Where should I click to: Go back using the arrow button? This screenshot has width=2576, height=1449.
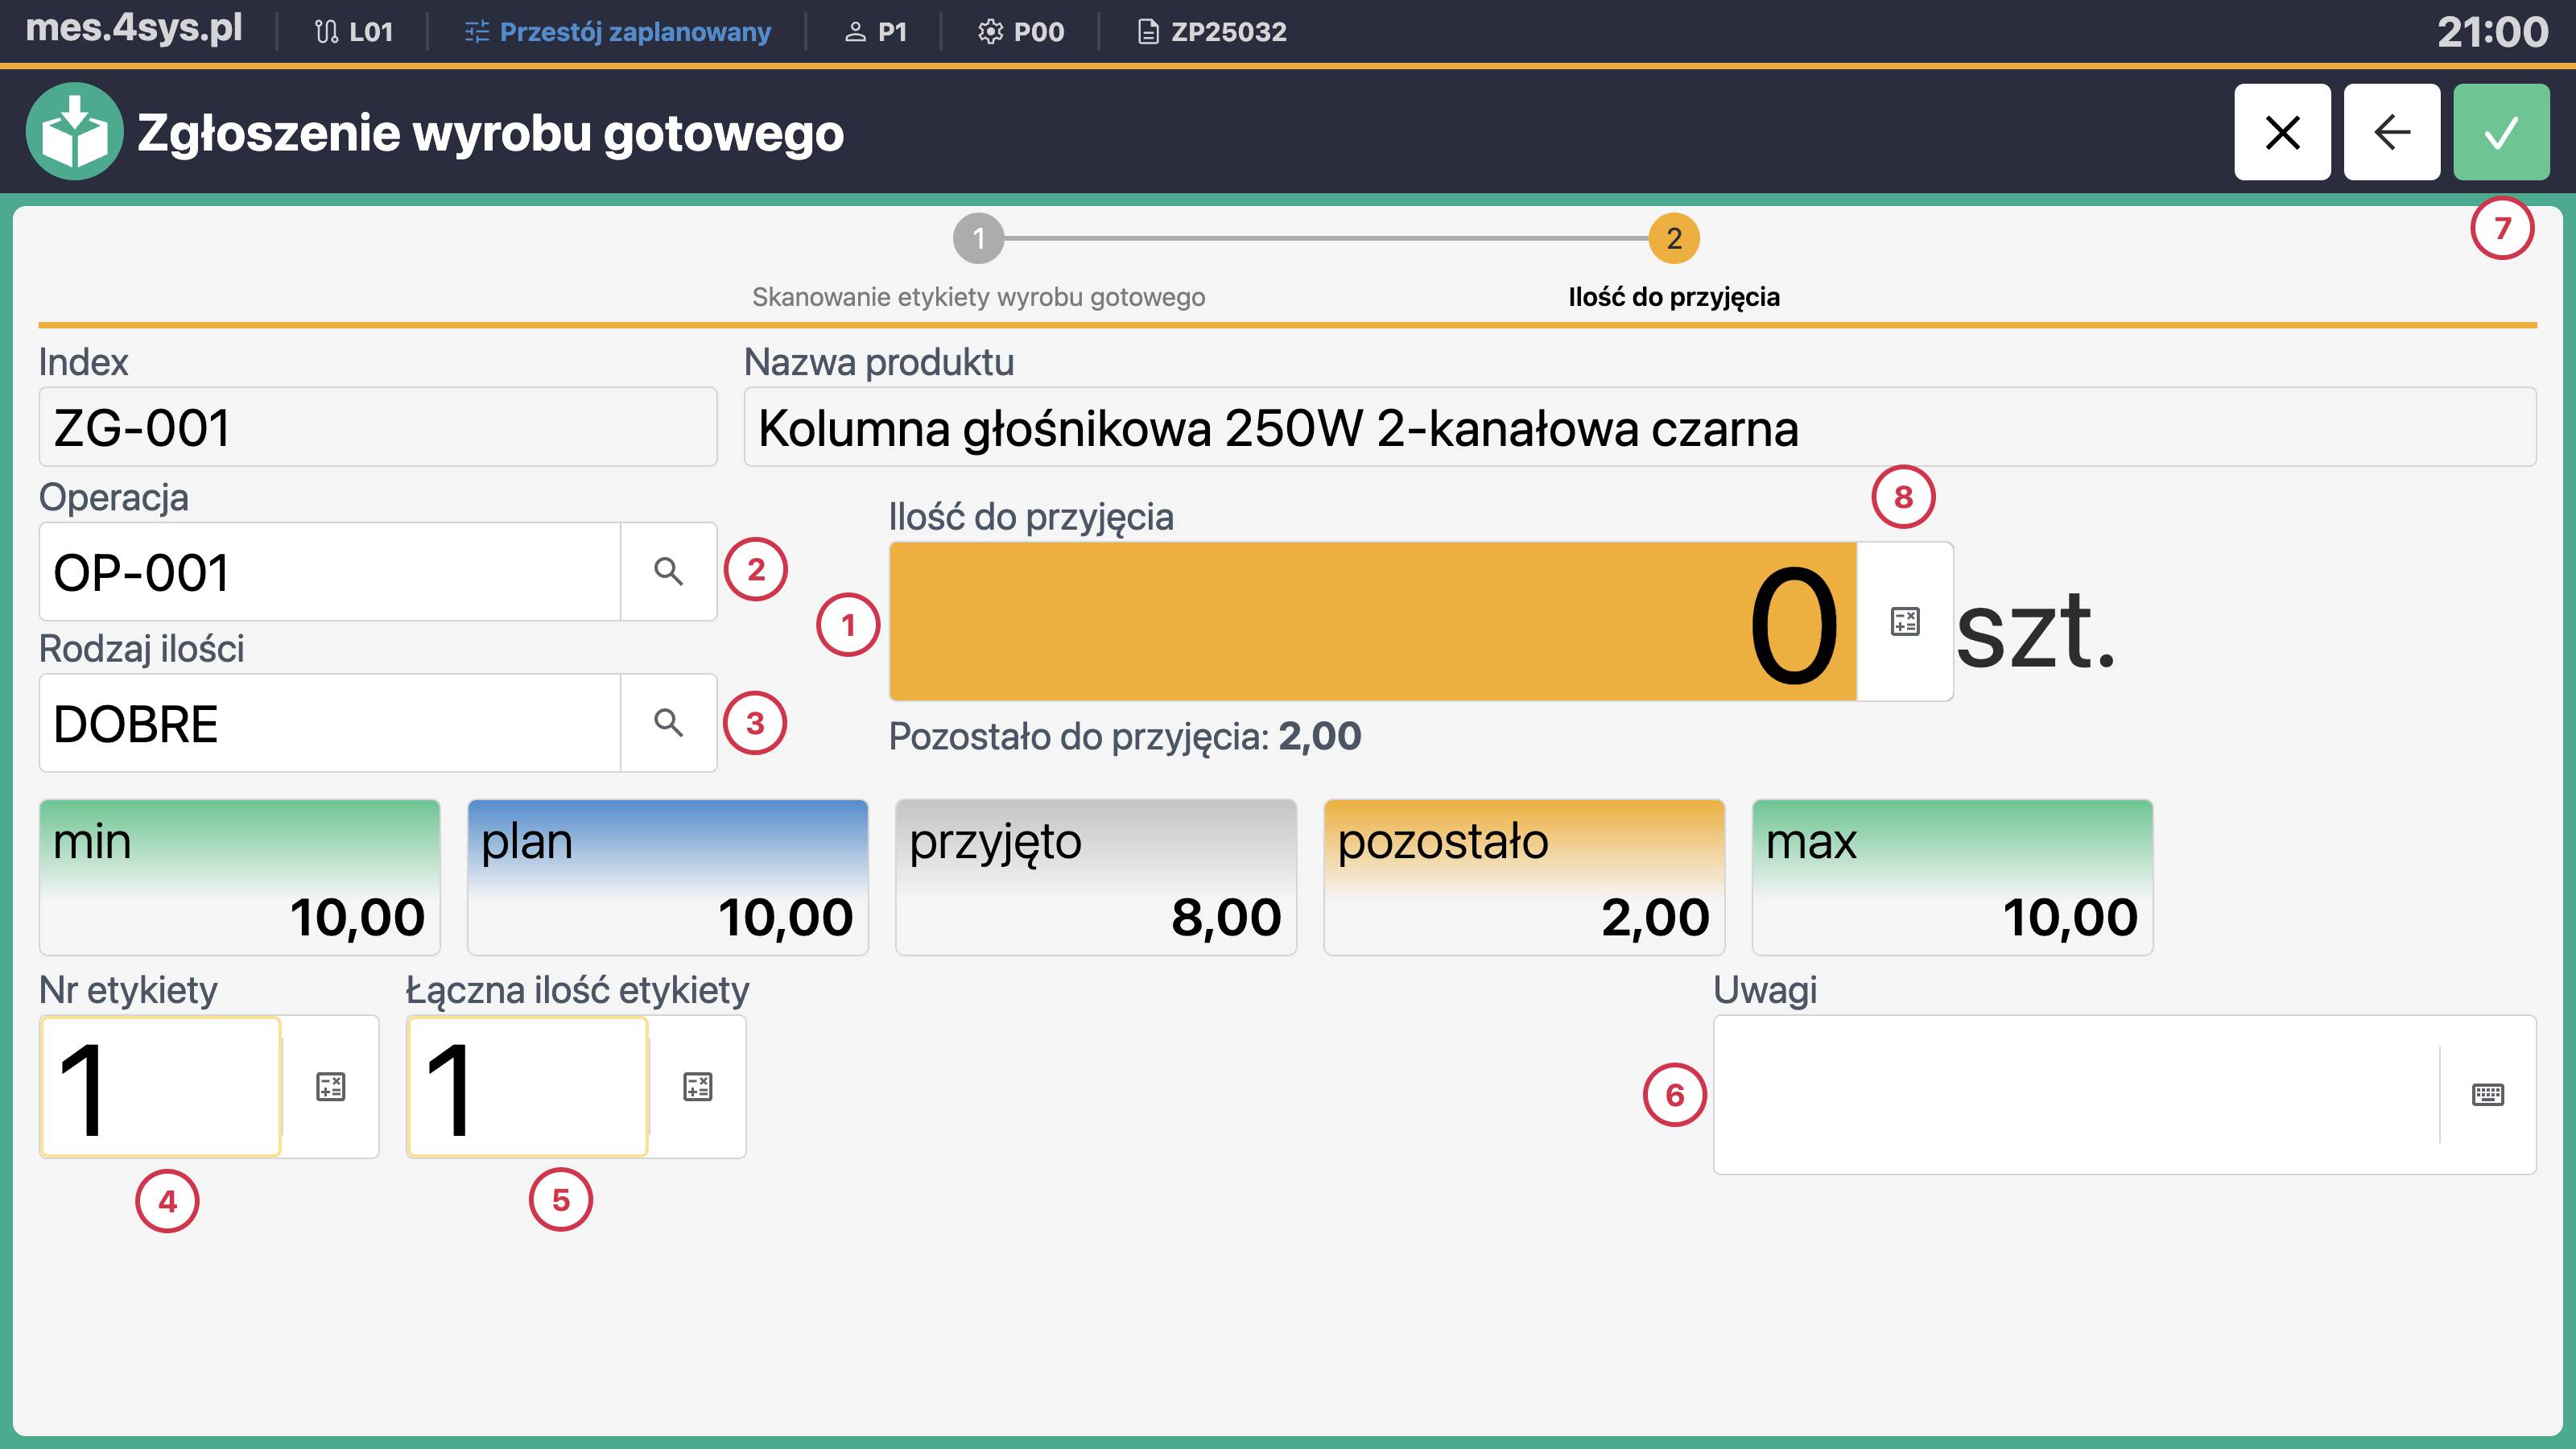pos(2391,130)
